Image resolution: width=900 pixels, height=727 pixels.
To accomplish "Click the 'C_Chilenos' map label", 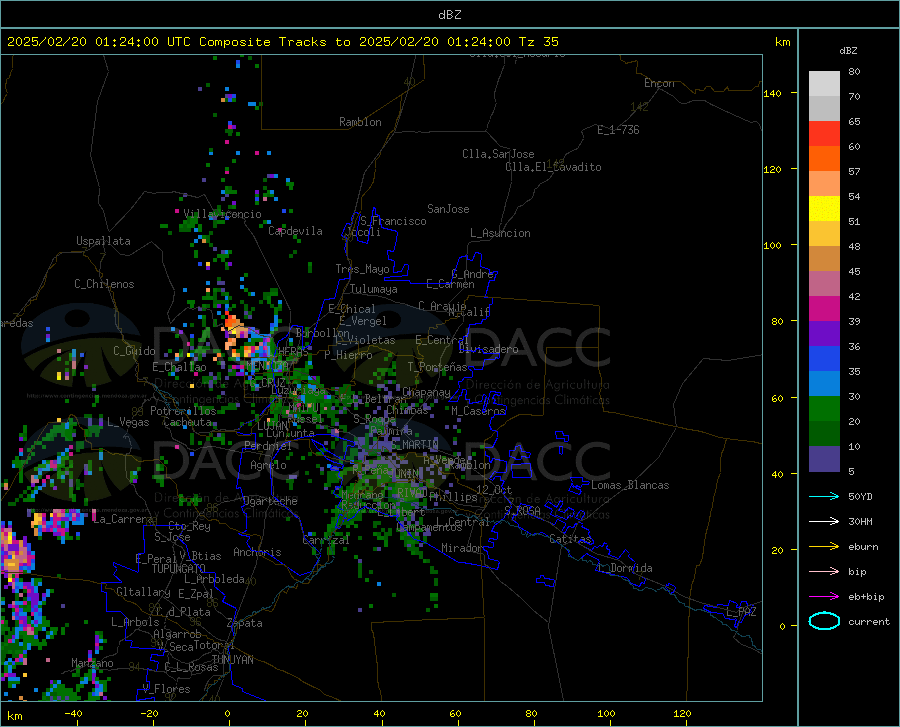I will pyautogui.click(x=104, y=283).
